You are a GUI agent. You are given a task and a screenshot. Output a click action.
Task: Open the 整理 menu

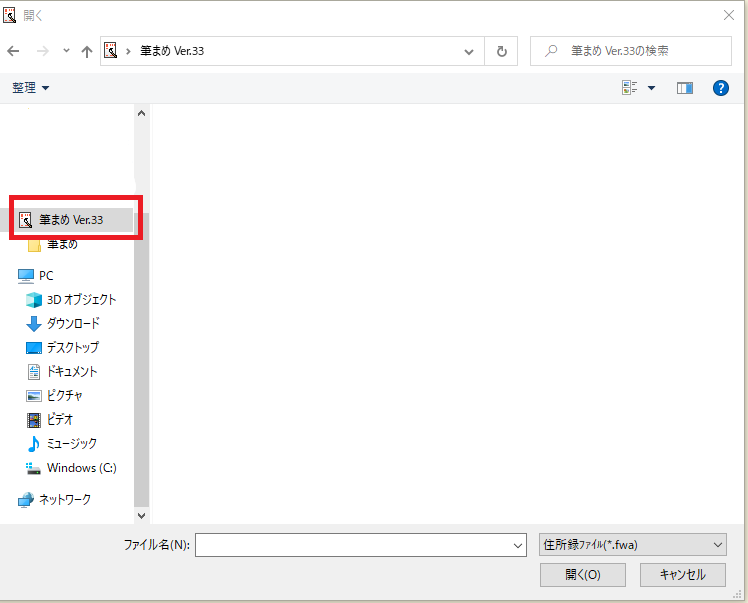[x=31, y=88]
